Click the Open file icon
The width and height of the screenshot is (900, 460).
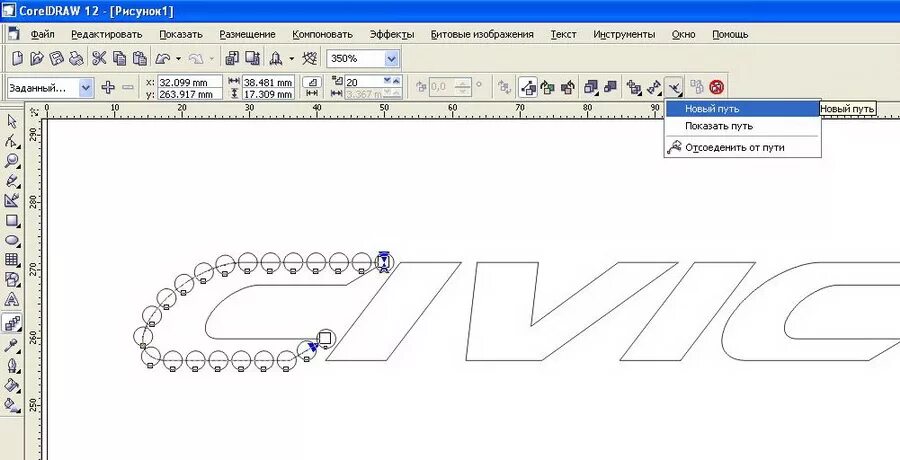click(x=37, y=59)
